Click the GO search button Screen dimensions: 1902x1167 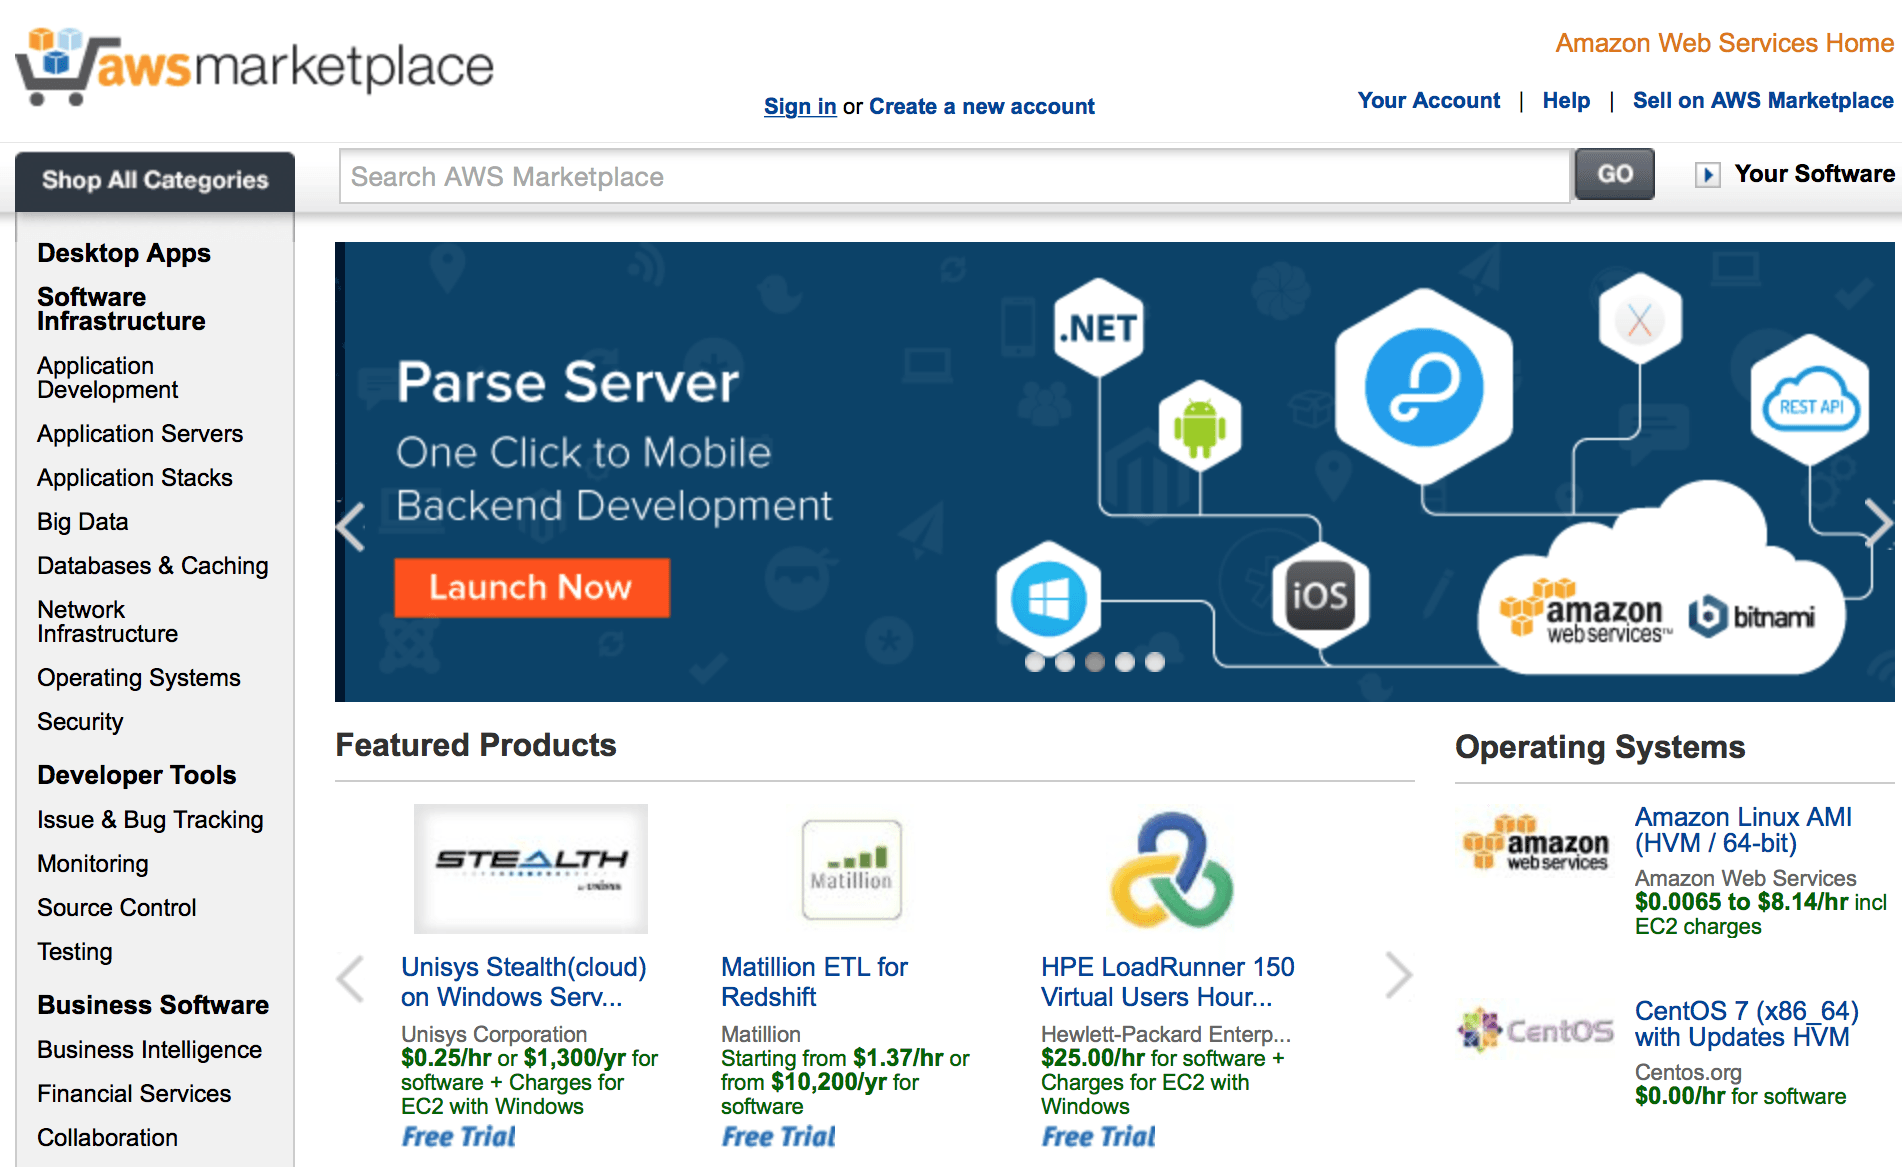(x=1615, y=174)
